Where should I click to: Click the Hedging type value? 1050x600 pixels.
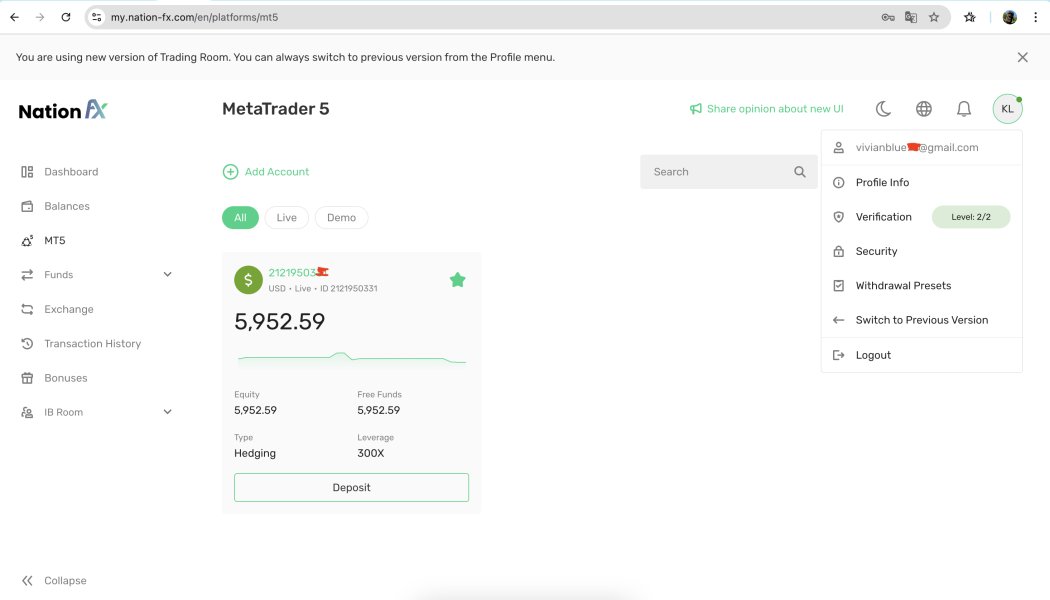click(254, 453)
